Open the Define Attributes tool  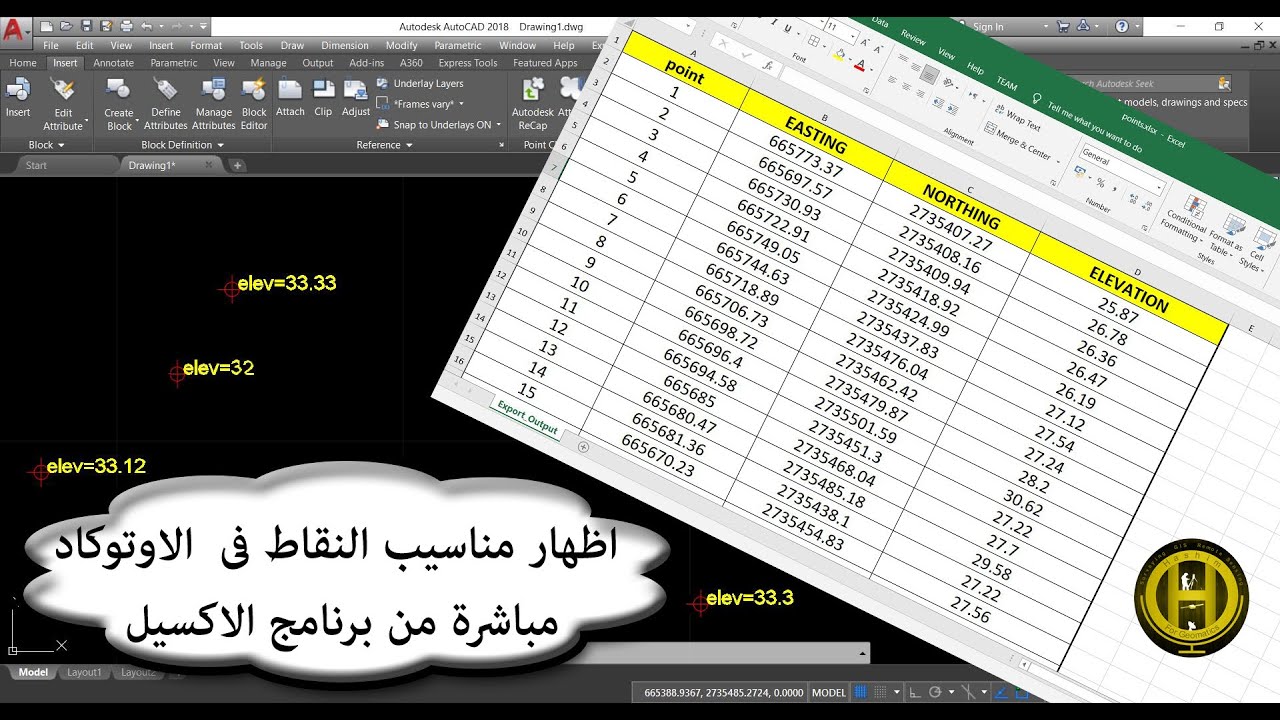(x=166, y=104)
